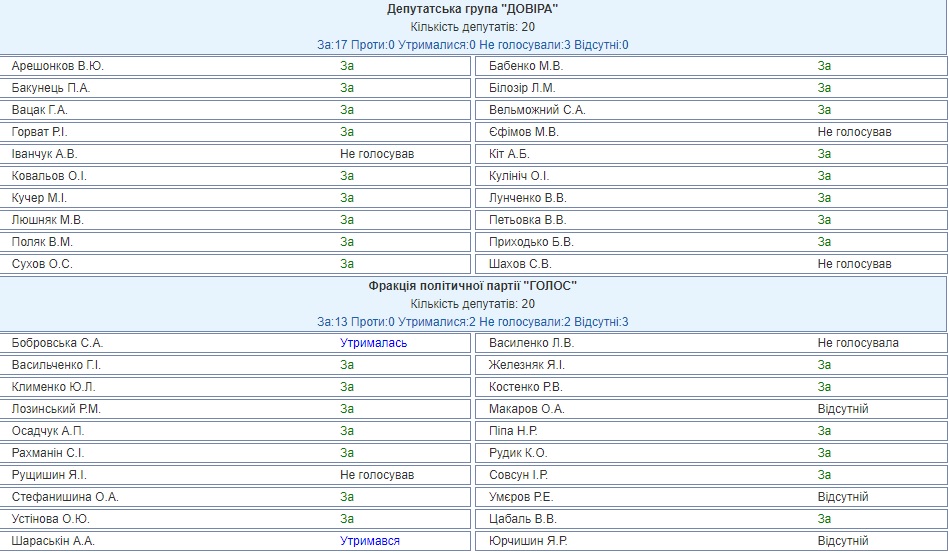Click deputy Осадчук А.П.
Viewport: 949px width, 553px height.
pos(48,431)
